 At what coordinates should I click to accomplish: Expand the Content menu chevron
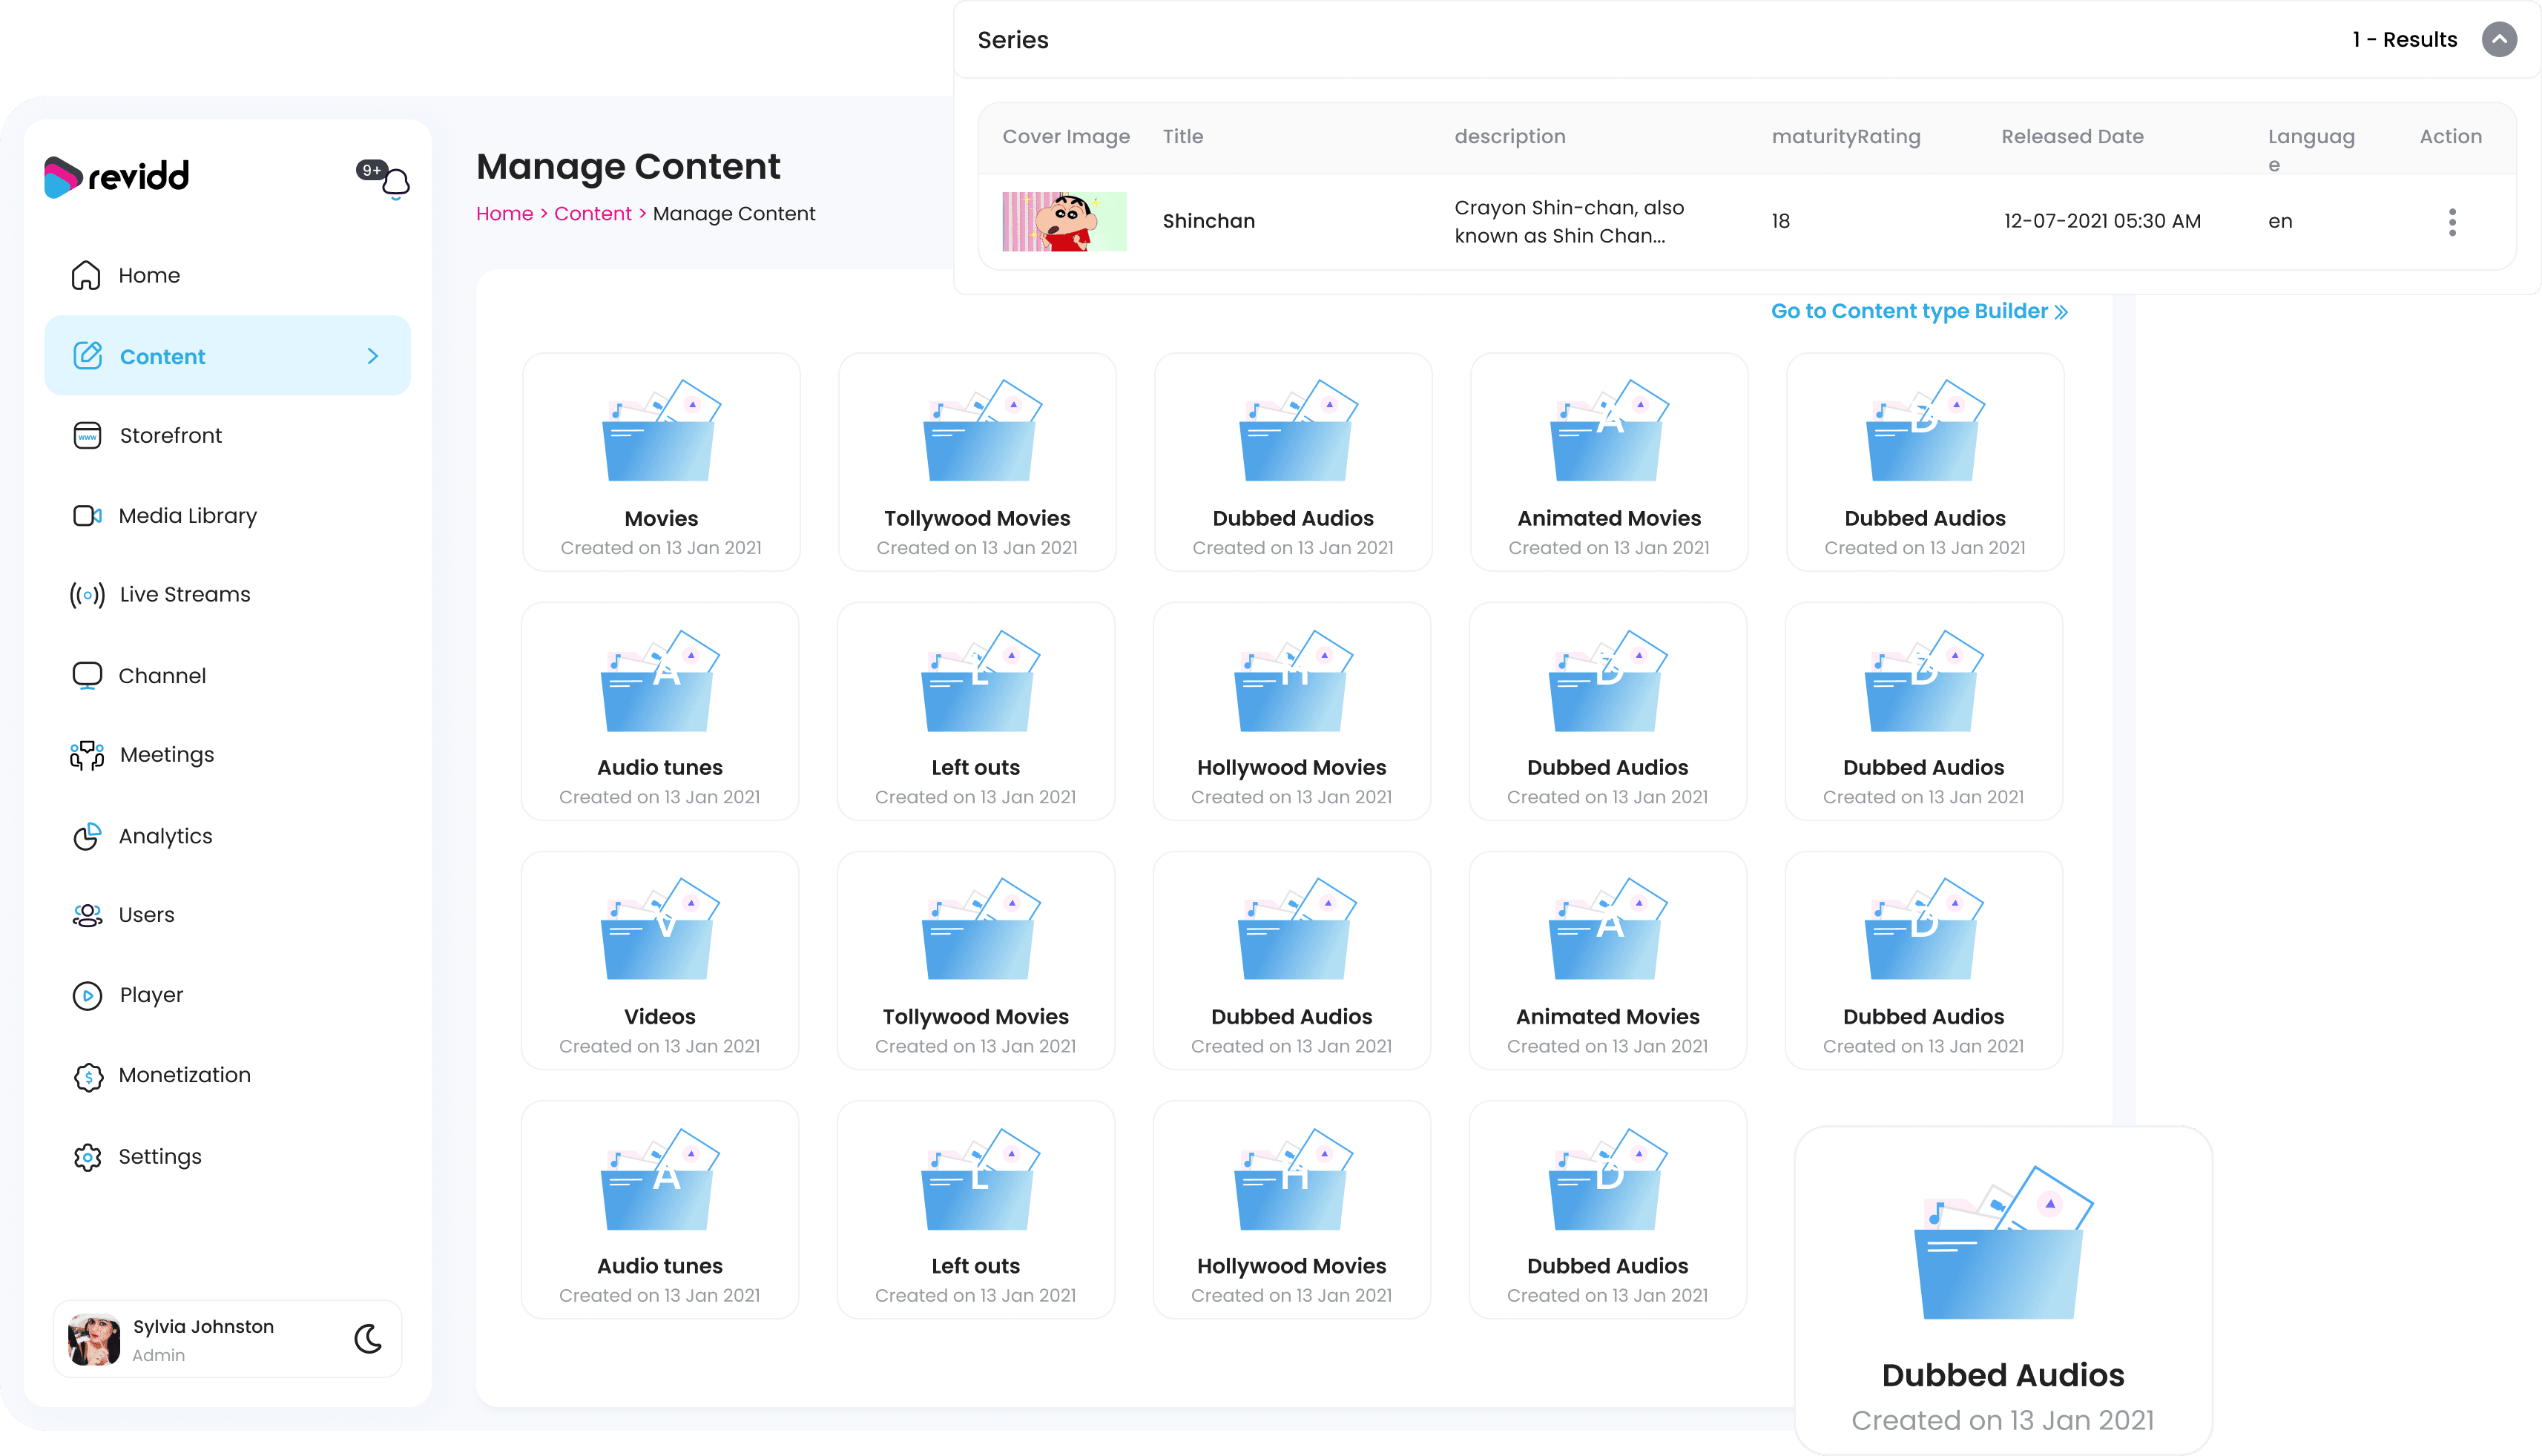pyautogui.click(x=373, y=356)
